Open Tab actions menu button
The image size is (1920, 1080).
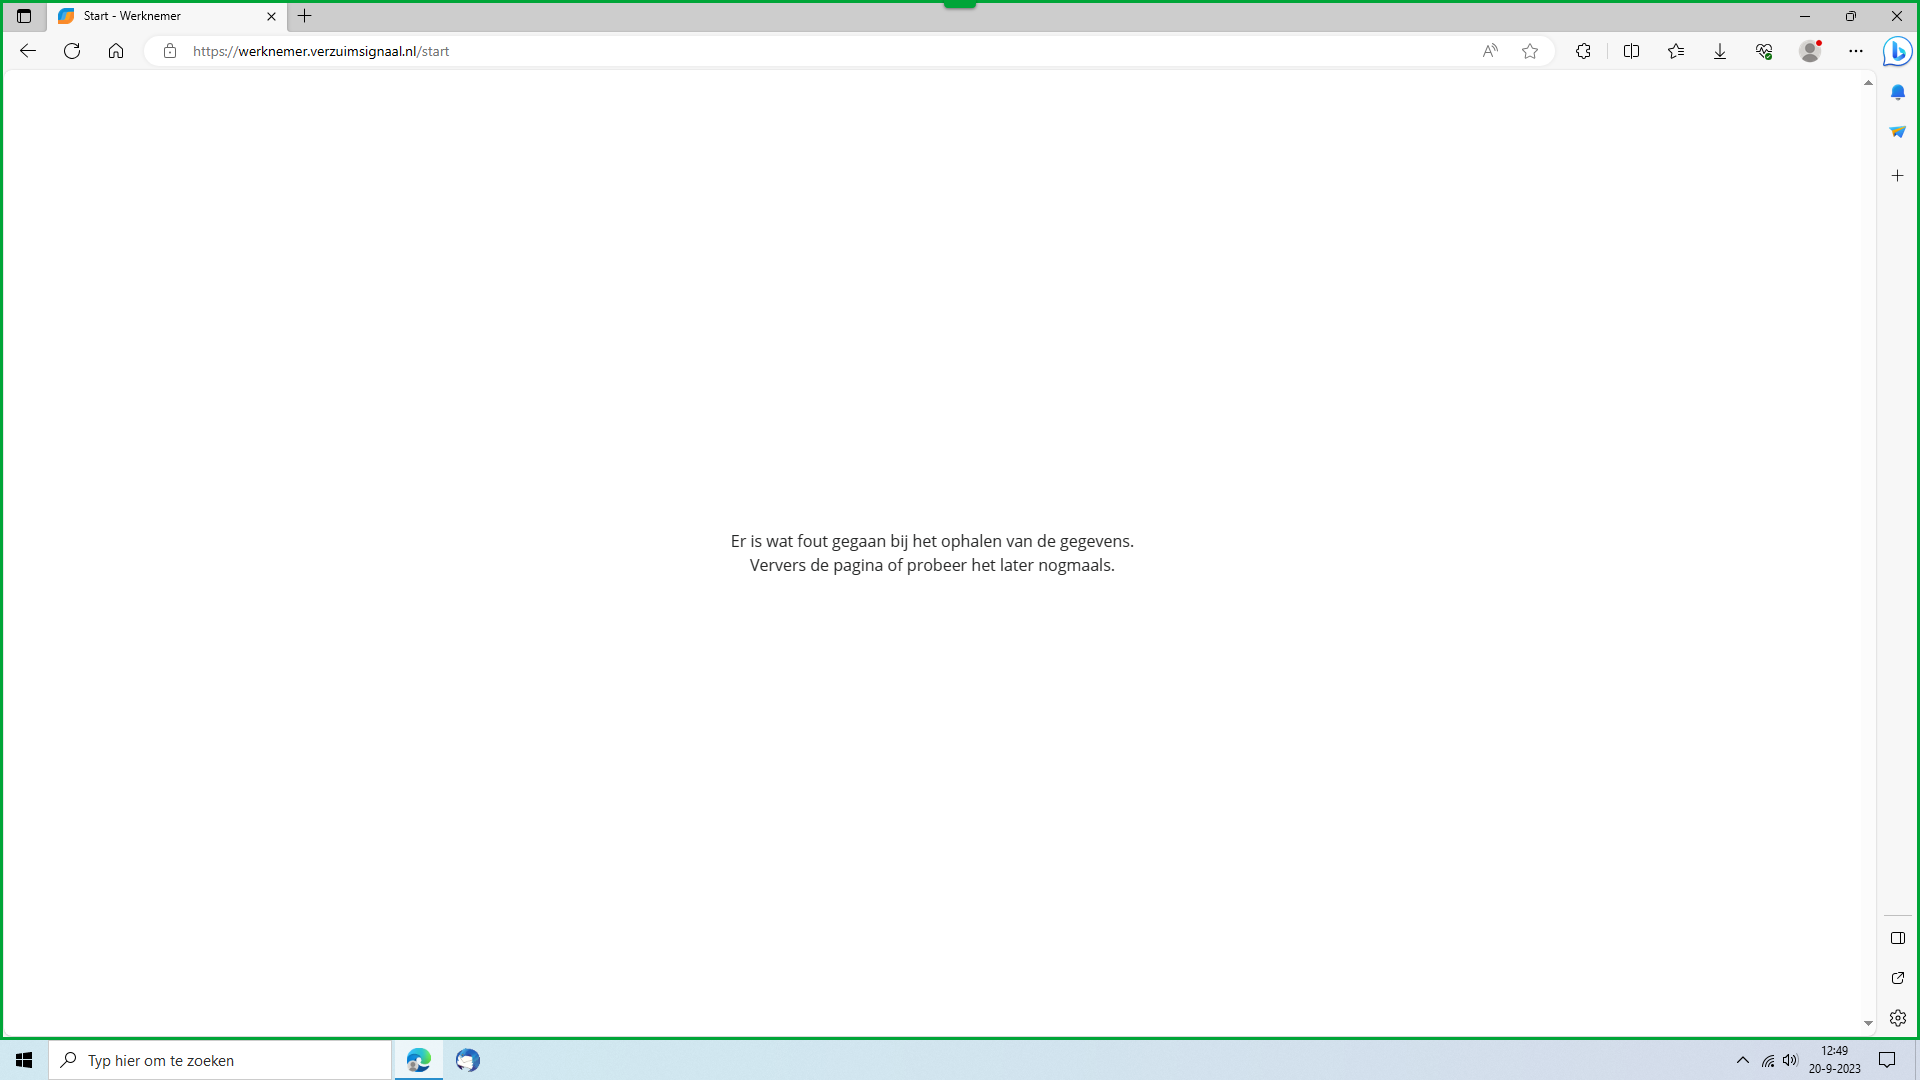[24, 16]
